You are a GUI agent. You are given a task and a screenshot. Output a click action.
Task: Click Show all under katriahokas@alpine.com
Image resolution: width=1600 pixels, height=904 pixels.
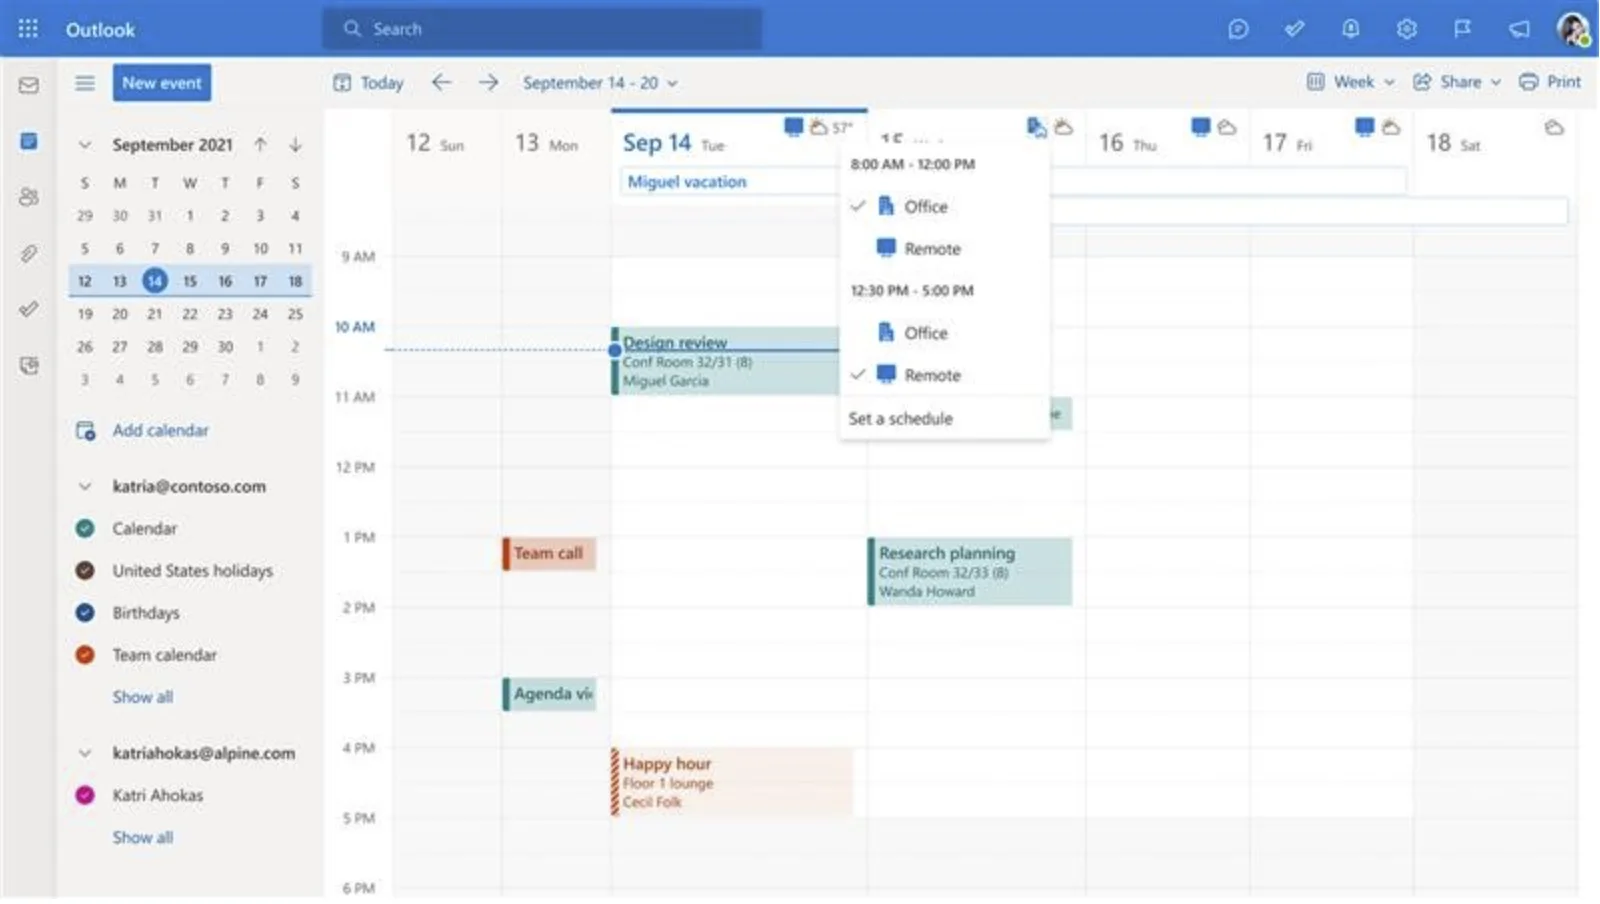click(142, 837)
